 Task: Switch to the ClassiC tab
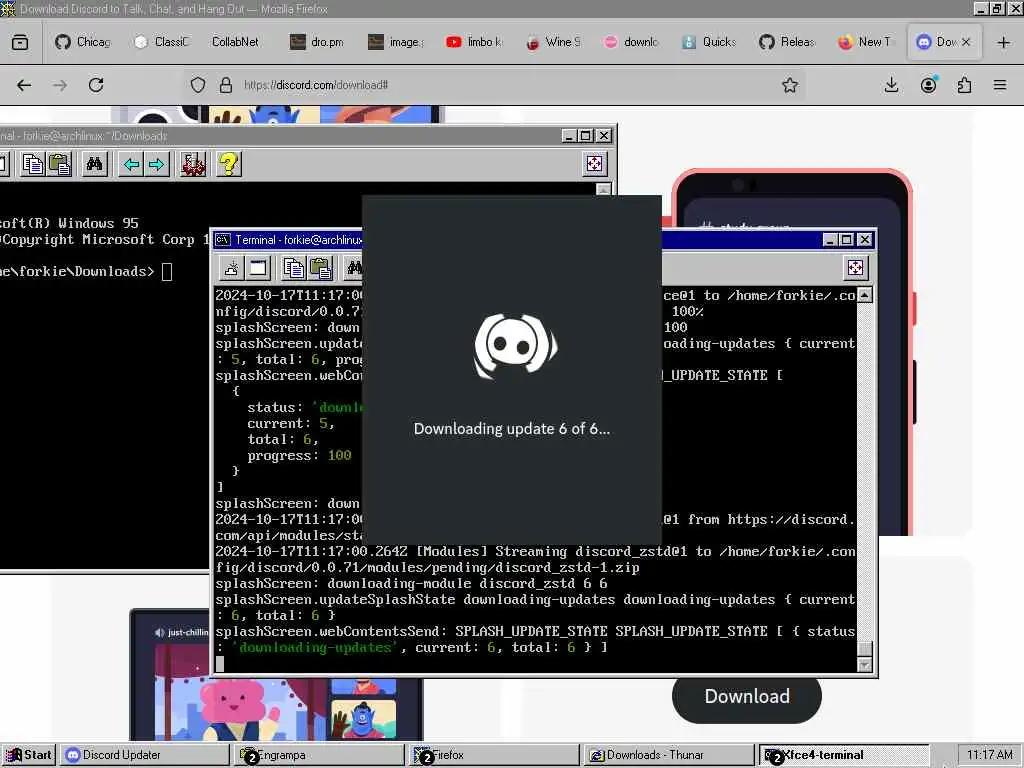click(x=162, y=42)
